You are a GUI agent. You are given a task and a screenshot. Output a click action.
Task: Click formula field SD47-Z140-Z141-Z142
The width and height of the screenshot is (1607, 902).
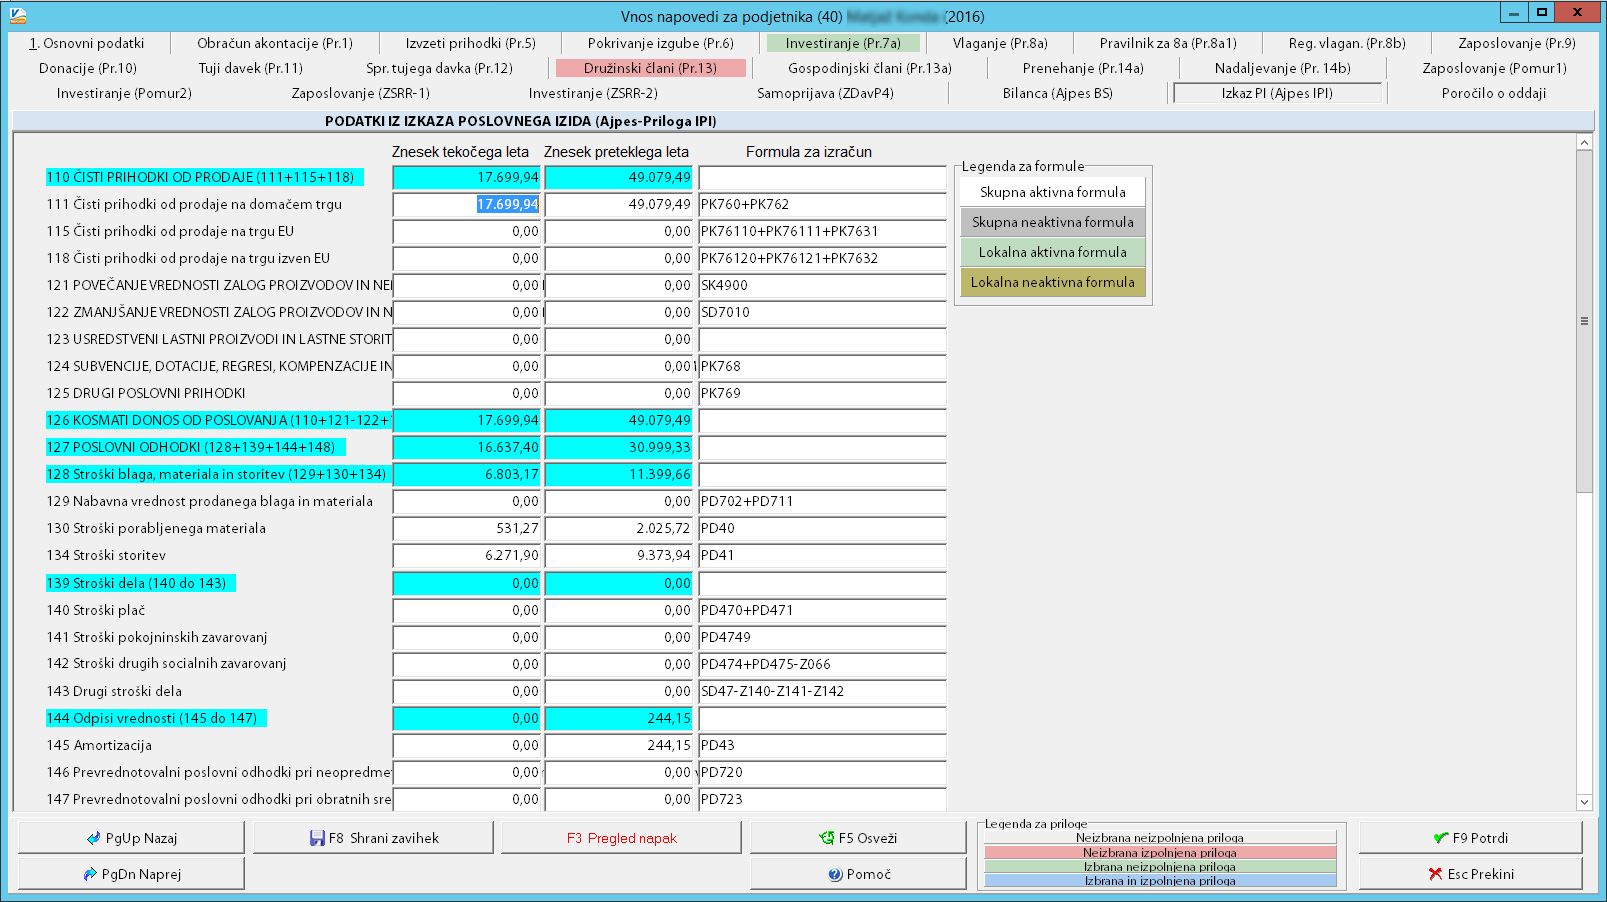pyautogui.click(x=822, y=691)
